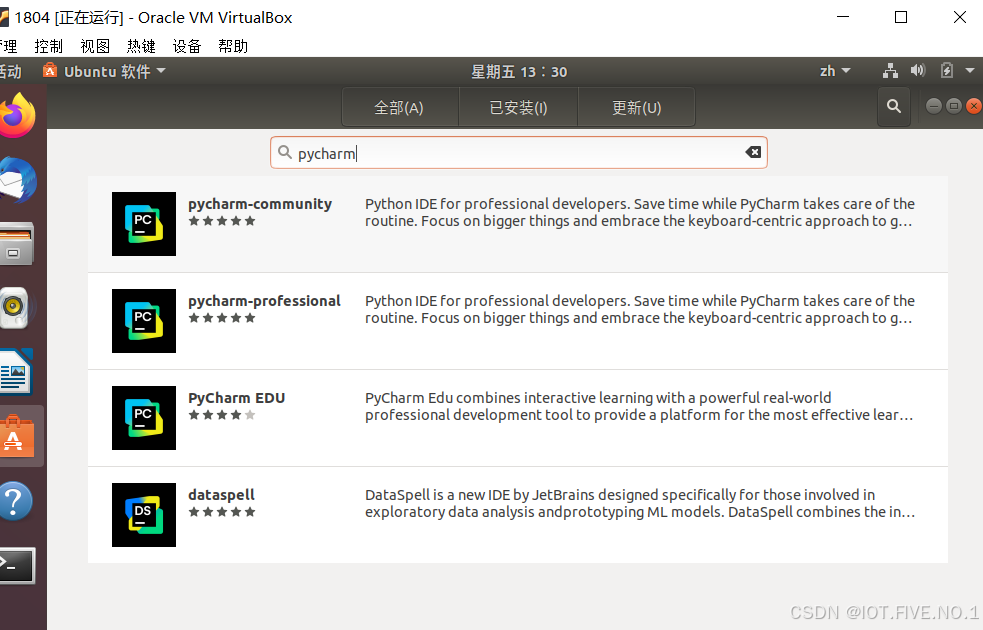Open the 控制 VirtualBox menu
The image size is (983, 630).
pyautogui.click(x=48, y=46)
